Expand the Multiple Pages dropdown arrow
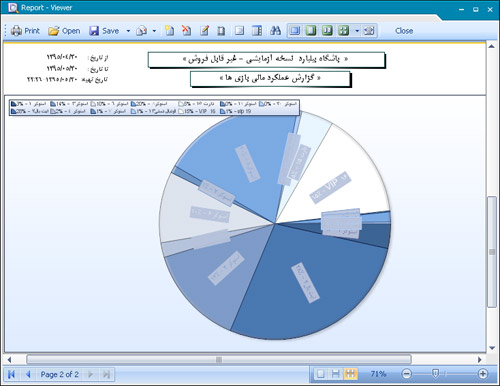 tap(357, 31)
